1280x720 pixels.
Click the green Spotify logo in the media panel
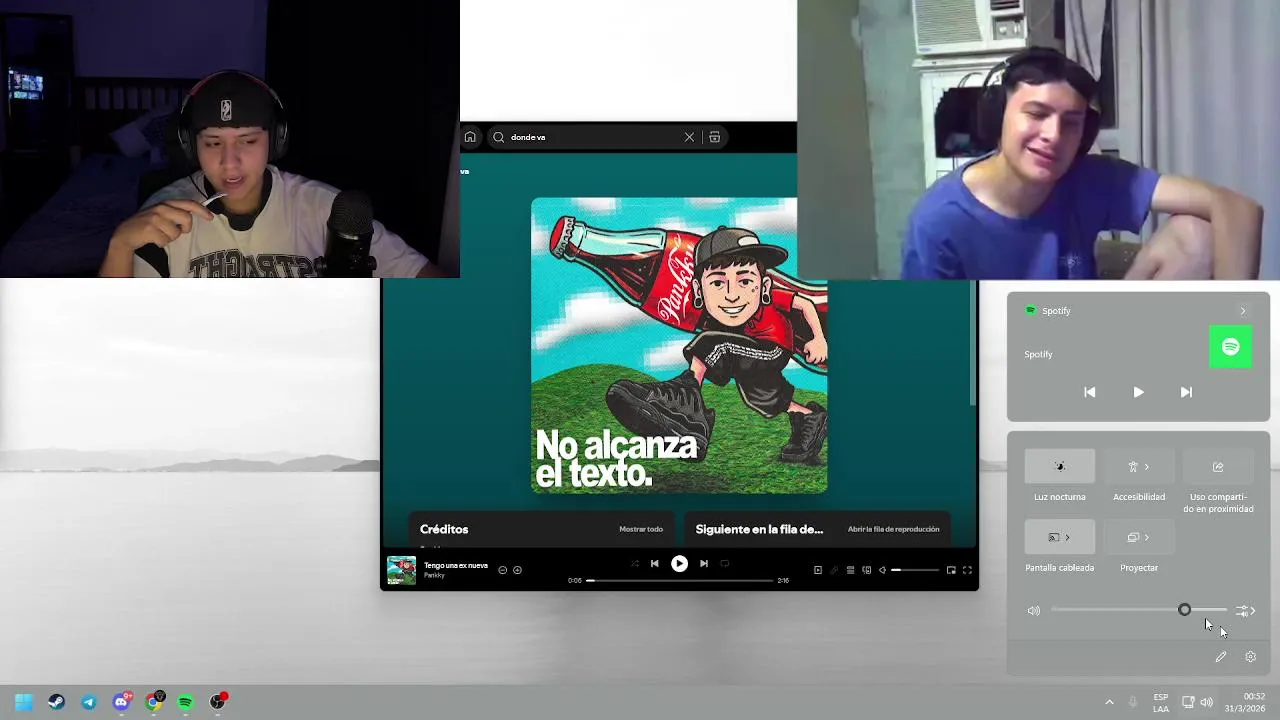pyautogui.click(x=1230, y=347)
